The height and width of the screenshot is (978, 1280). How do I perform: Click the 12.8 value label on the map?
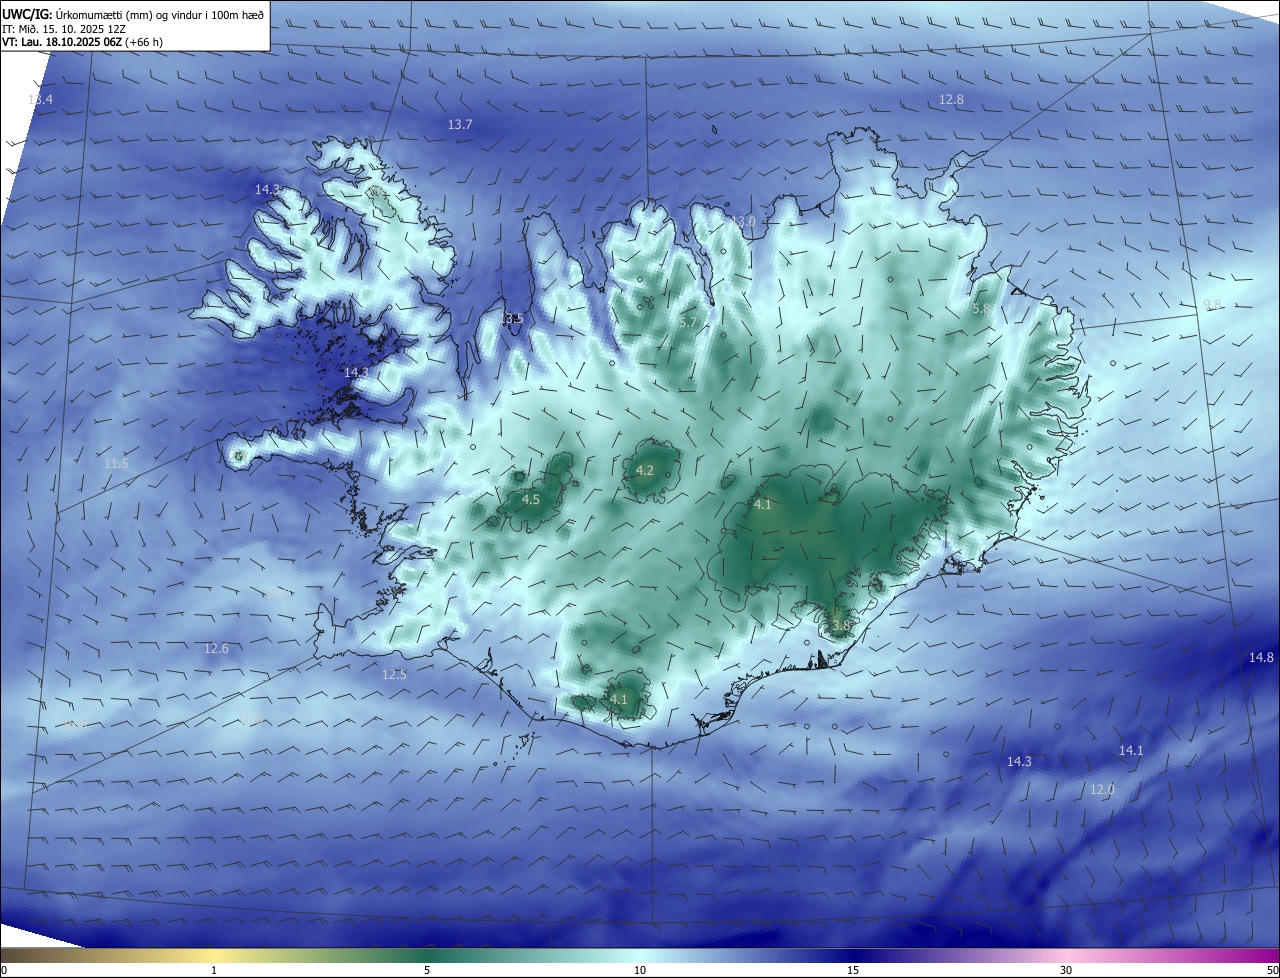pos(951,99)
